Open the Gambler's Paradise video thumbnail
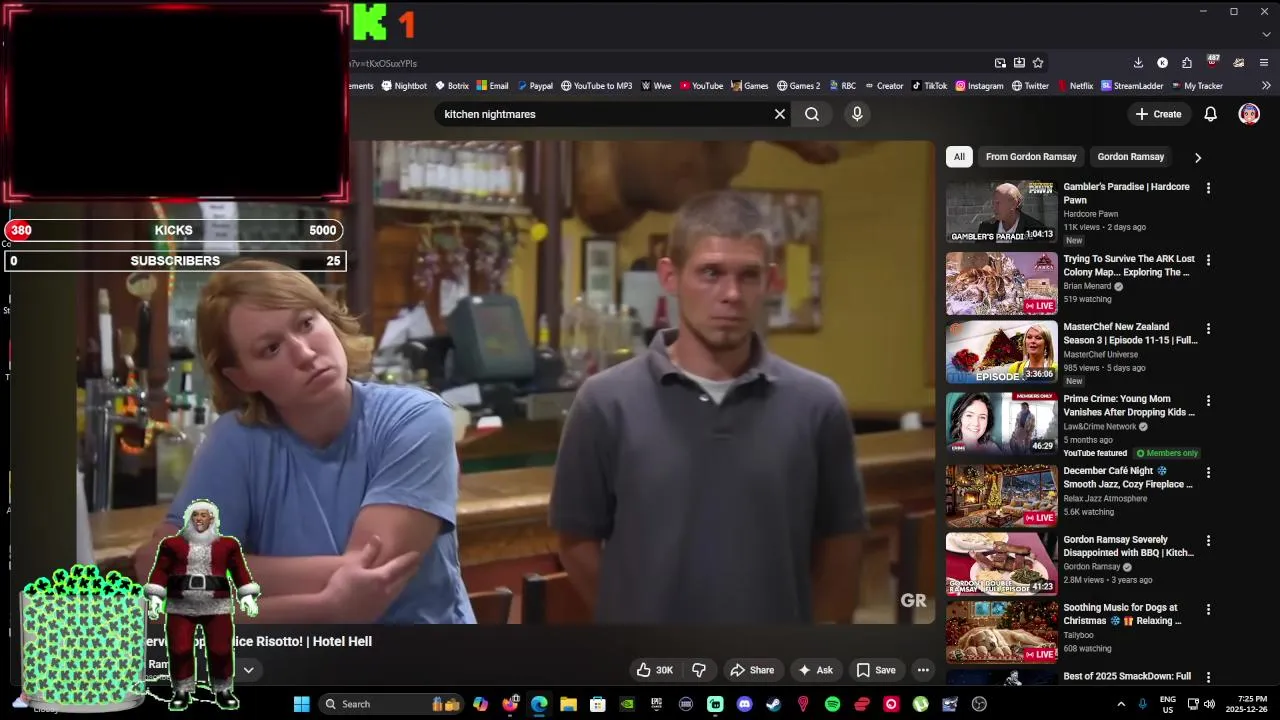The width and height of the screenshot is (1280, 720). pos(1001,211)
